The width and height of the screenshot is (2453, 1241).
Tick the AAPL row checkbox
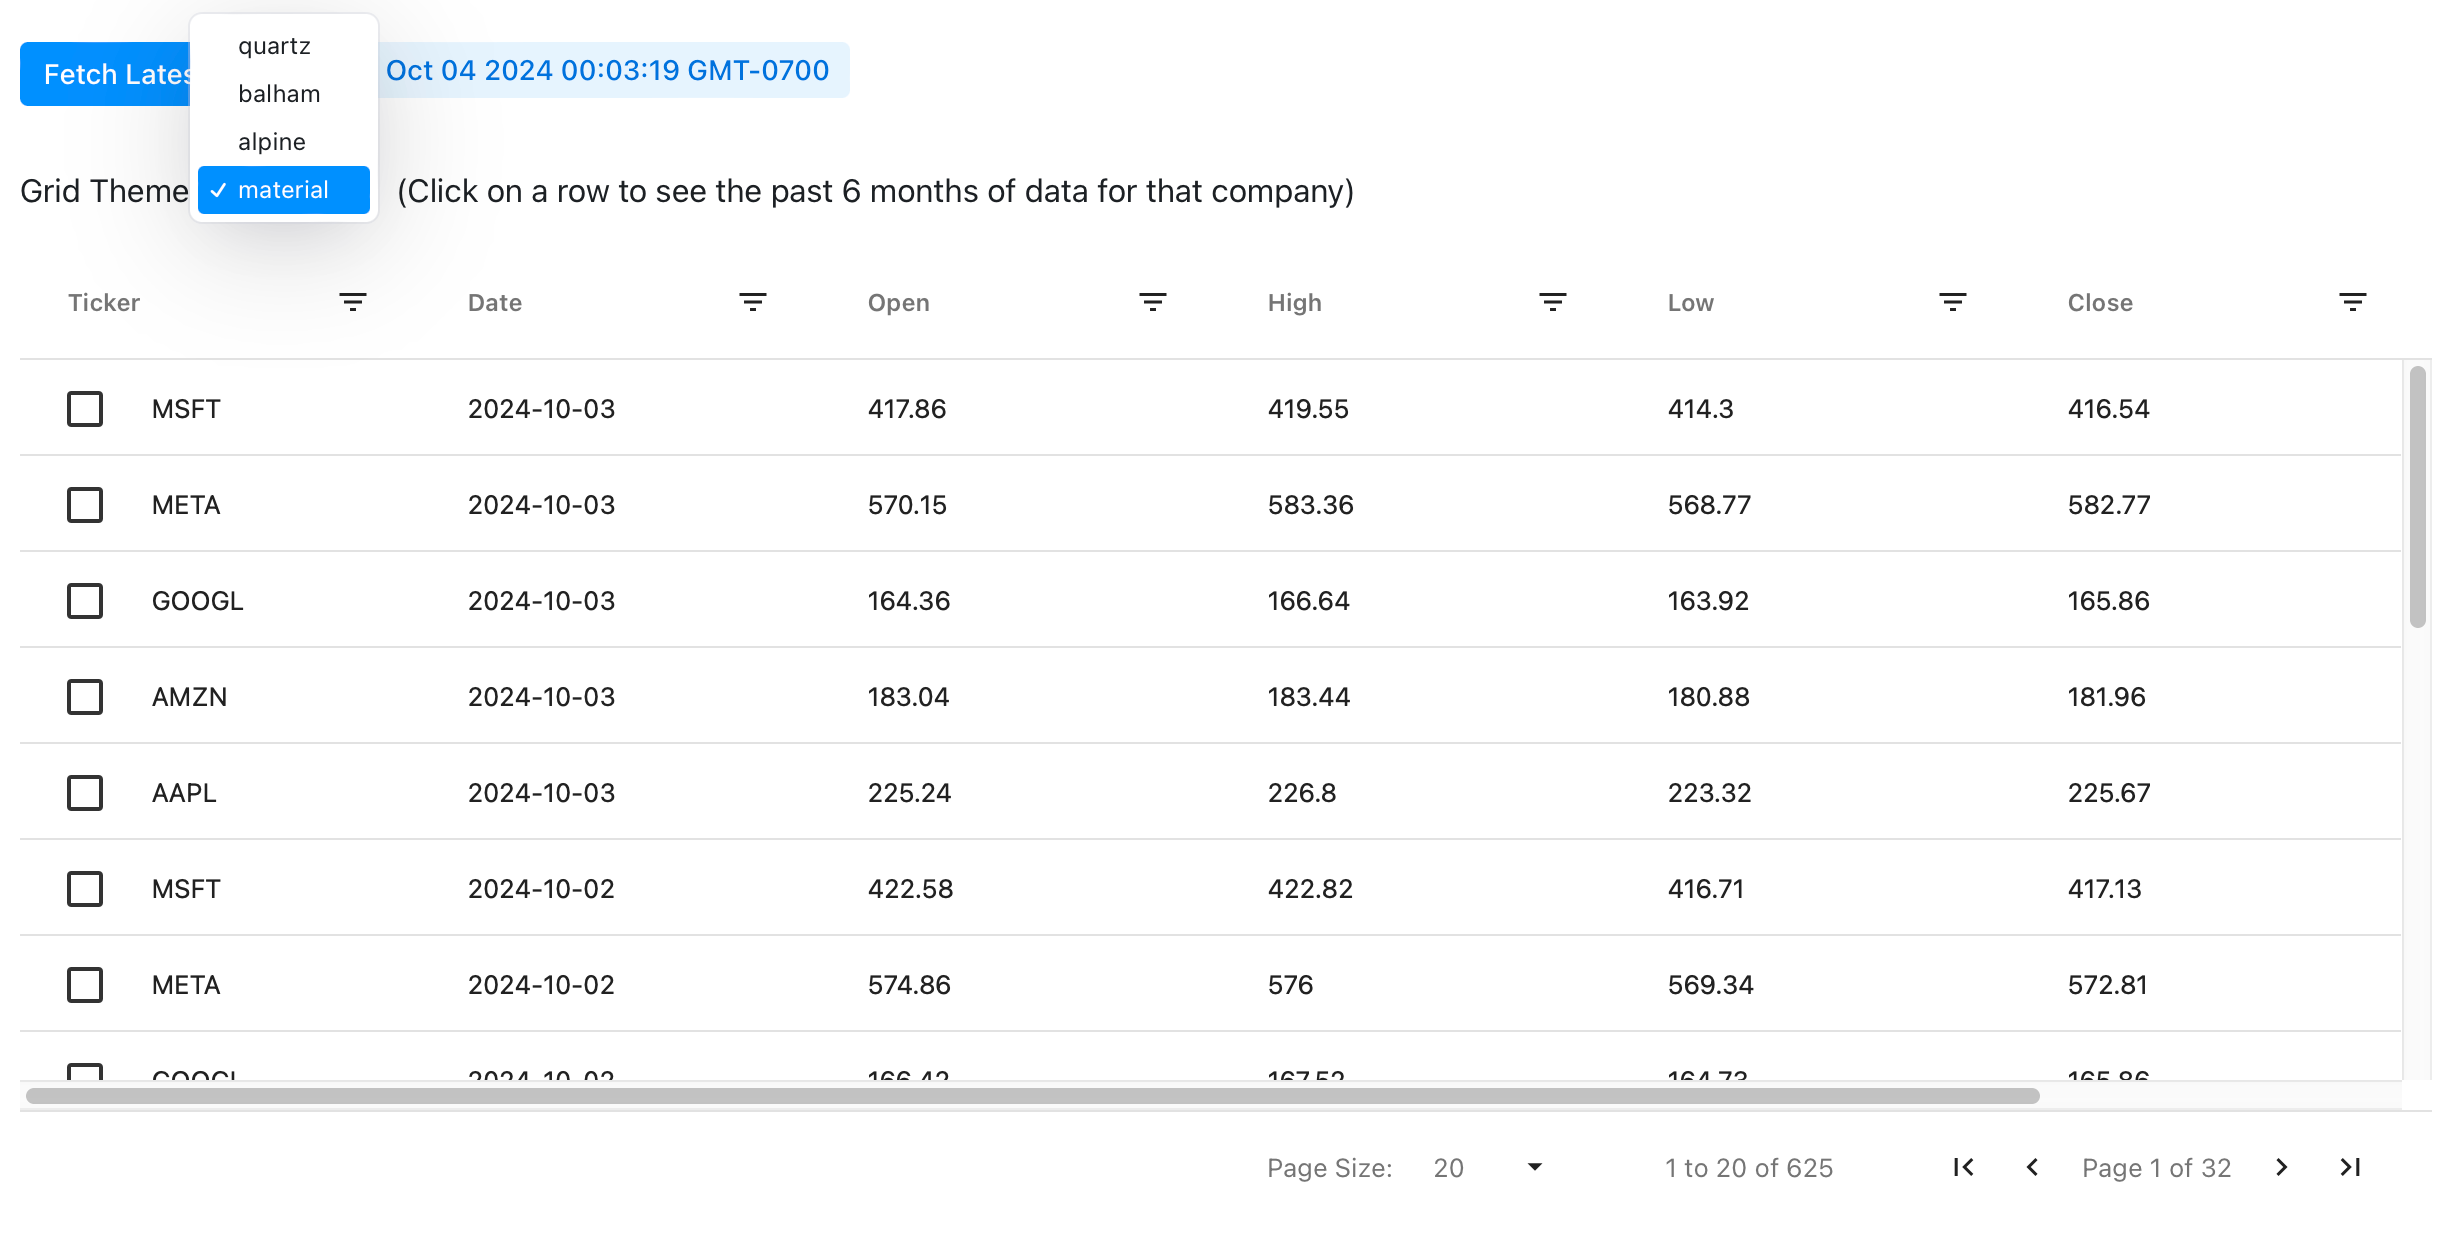click(85, 793)
